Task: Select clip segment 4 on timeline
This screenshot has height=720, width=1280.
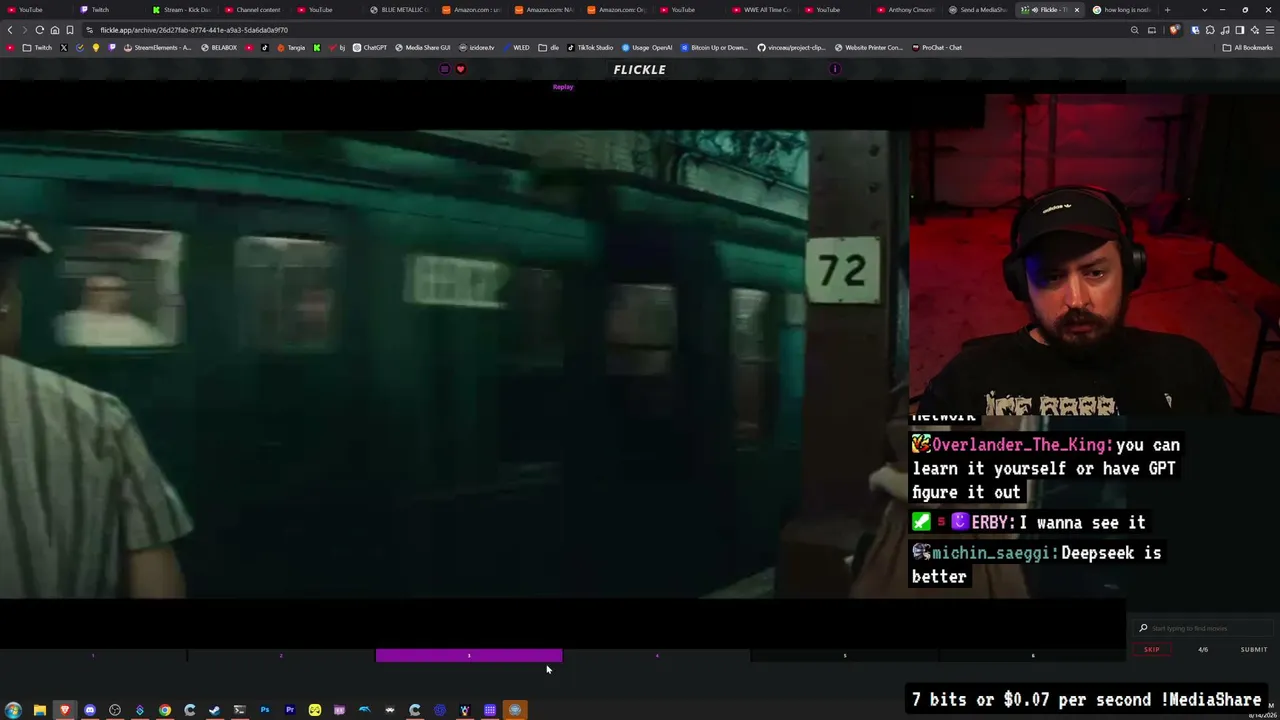Action: (657, 656)
